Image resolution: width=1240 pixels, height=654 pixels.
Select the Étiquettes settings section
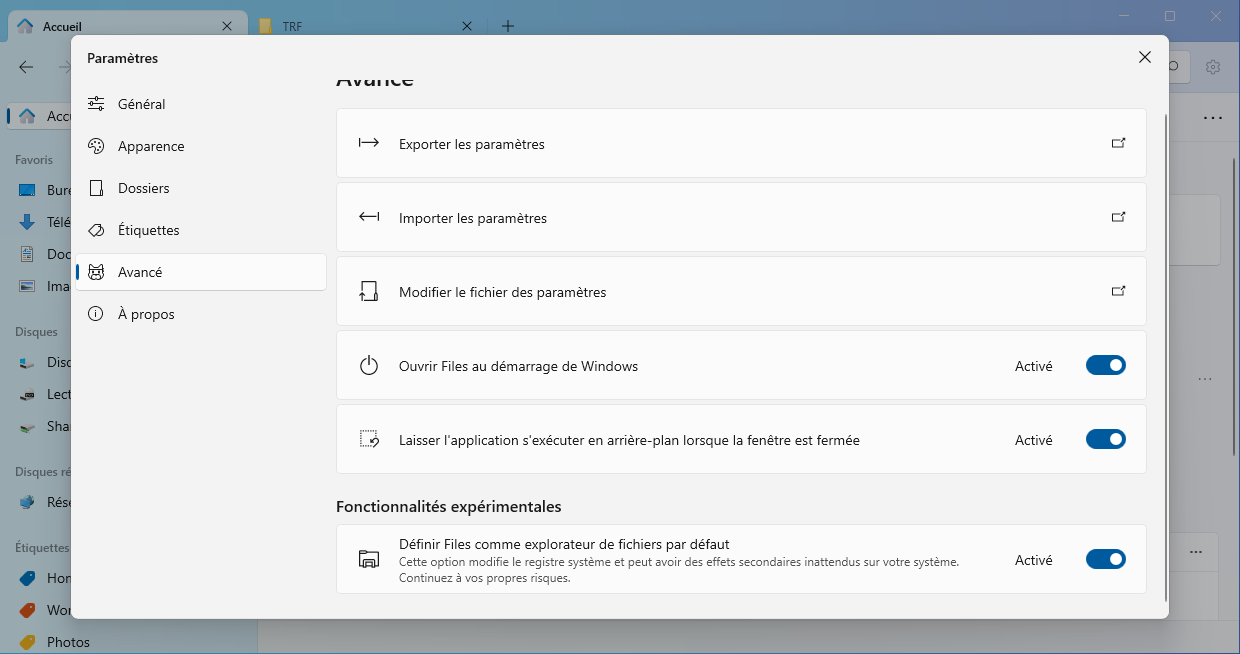point(148,230)
